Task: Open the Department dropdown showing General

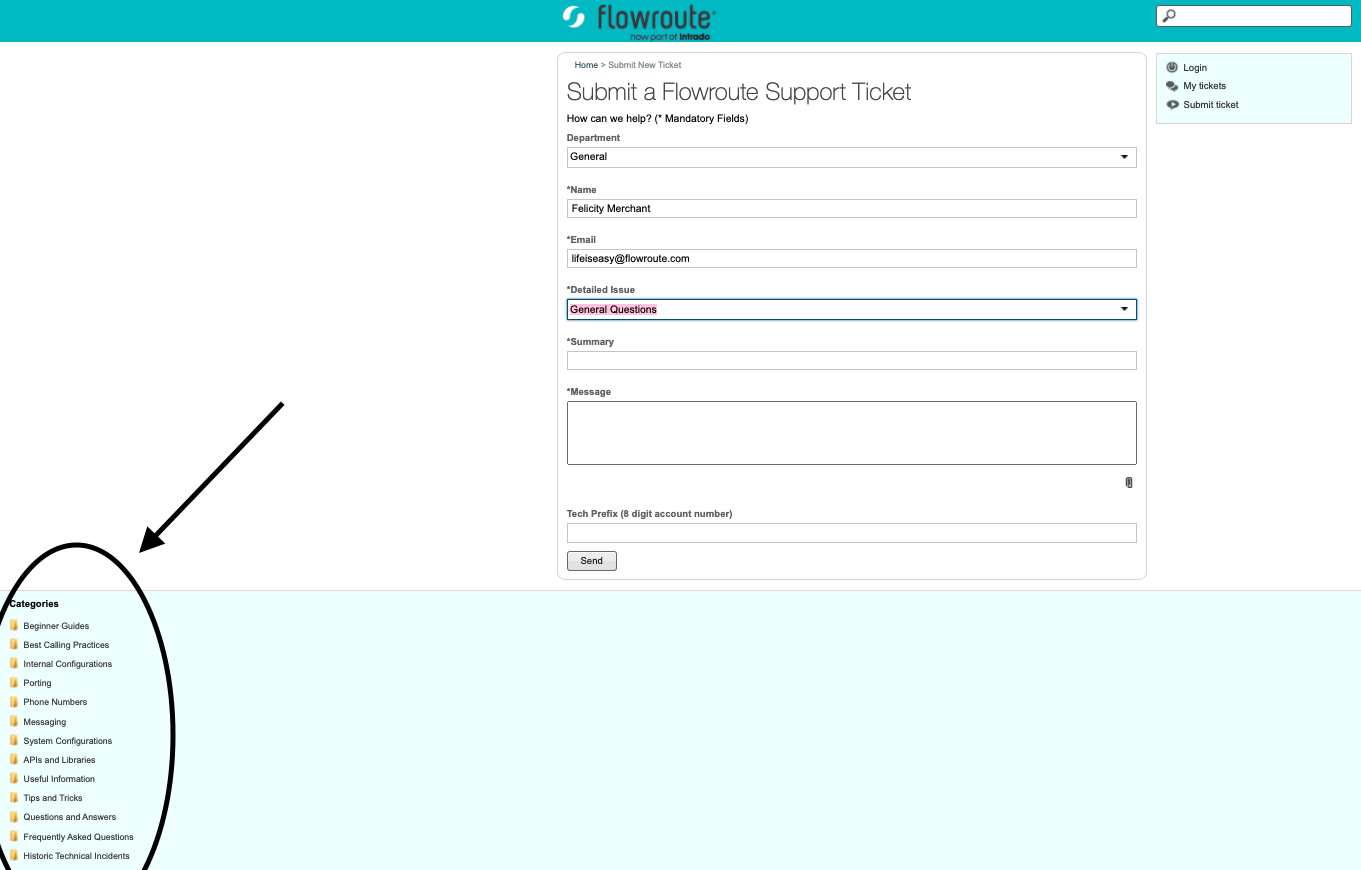Action: click(851, 157)
